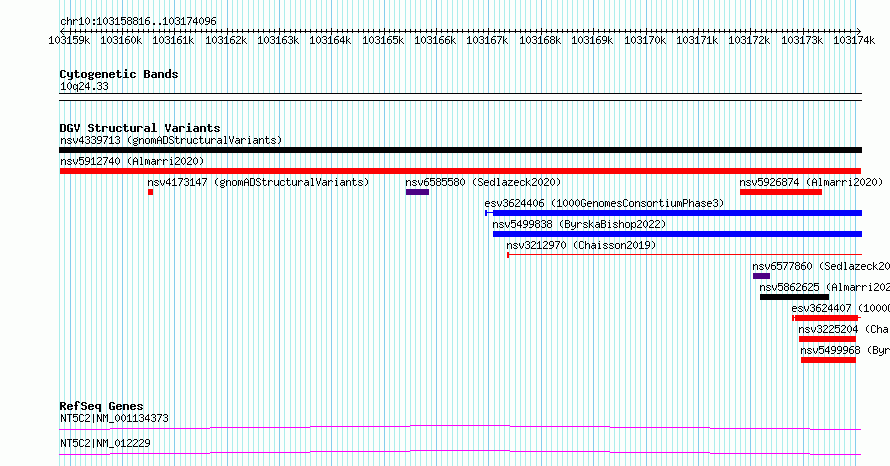Screen dimensions: 890x466
Task: Click the NT5C2 NM_001134373 magenta transcript line
Action: (460, 427)
